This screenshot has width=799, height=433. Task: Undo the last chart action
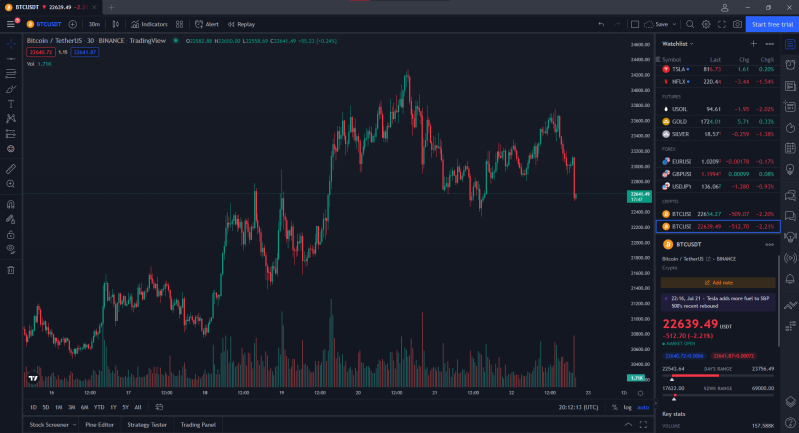[601, 24]
